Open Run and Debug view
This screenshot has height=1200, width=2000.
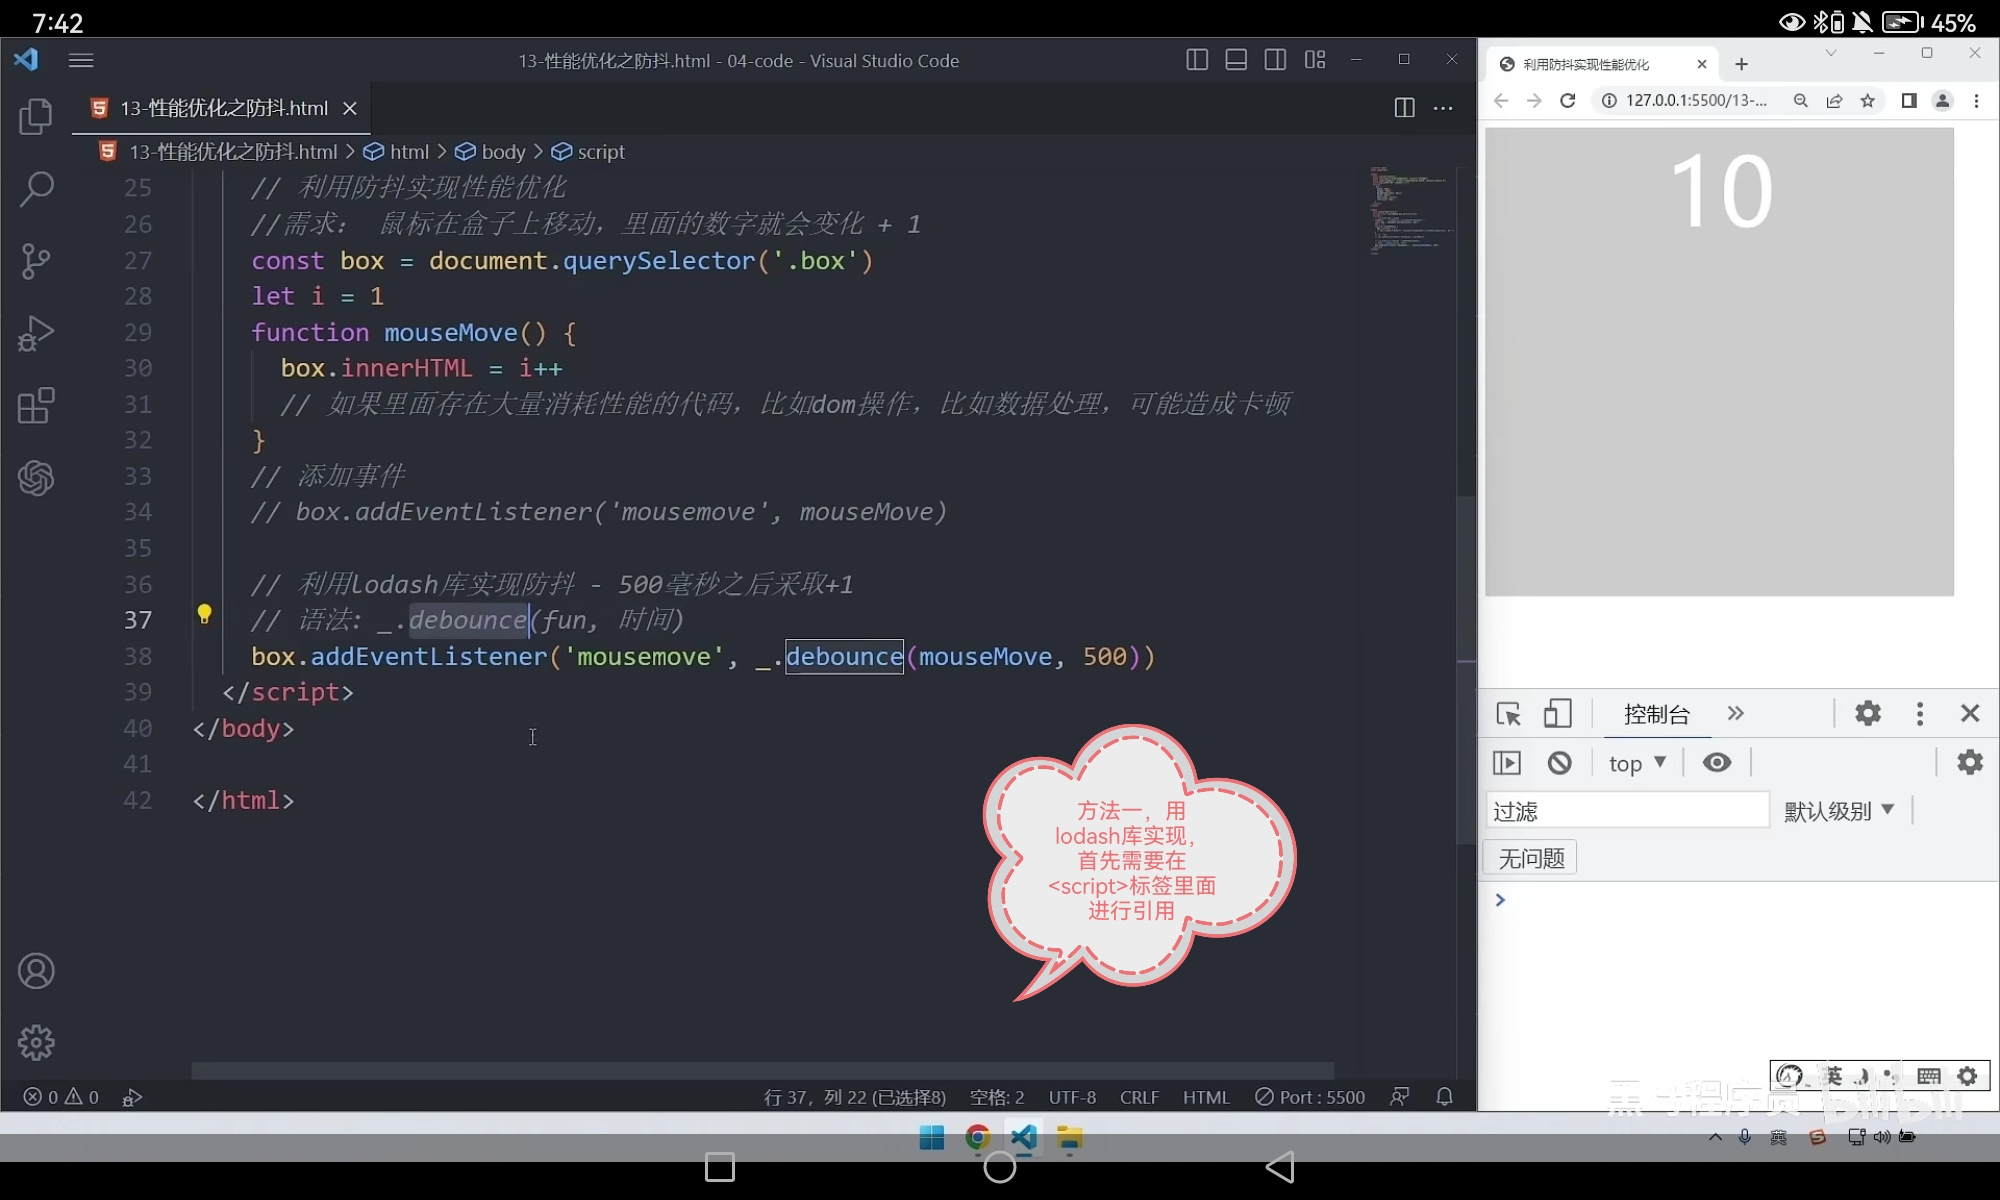pyautogui.click(x=36, y=334)
